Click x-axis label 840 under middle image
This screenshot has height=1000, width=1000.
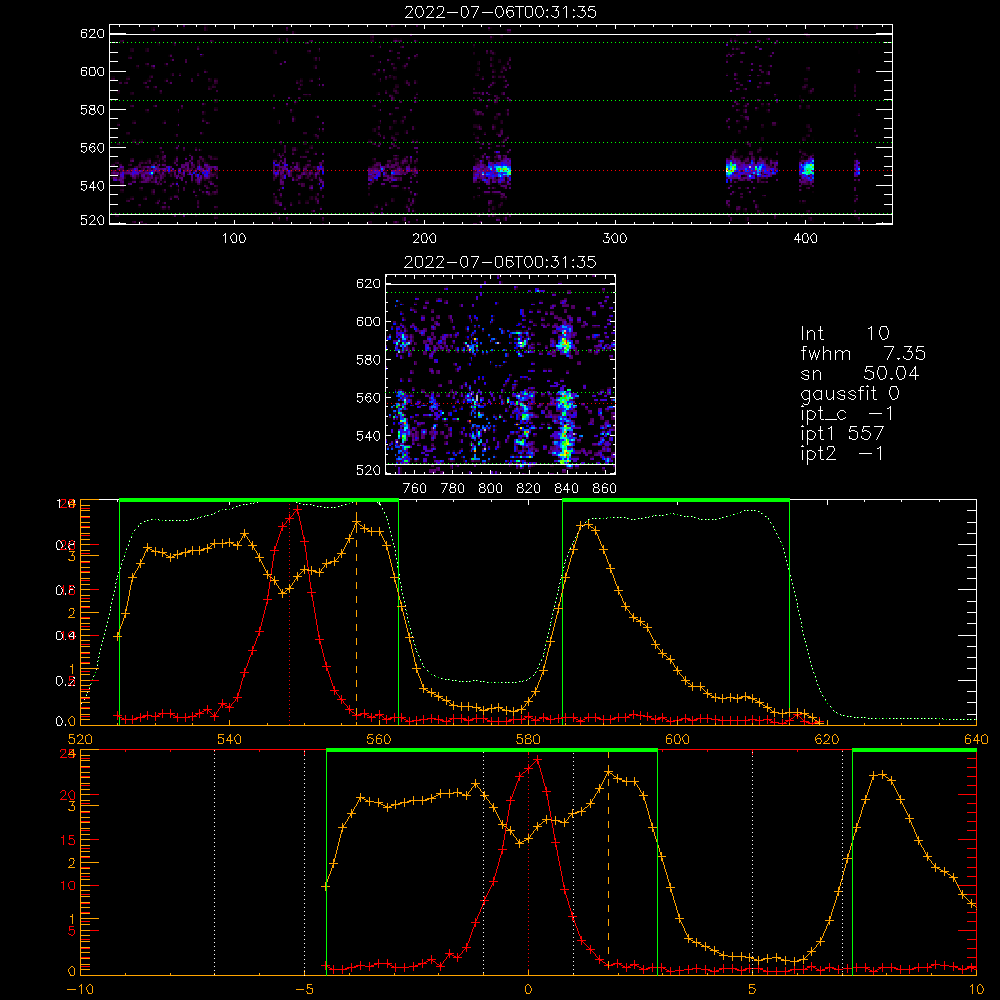coord(566,489)
